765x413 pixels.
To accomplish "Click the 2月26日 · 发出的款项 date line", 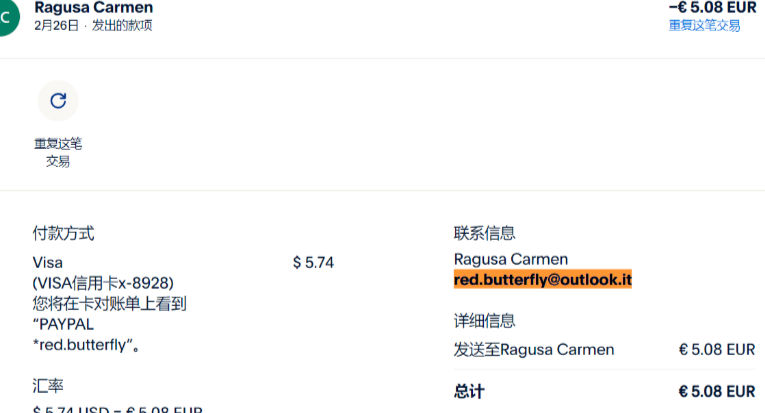I will (93, 25).
